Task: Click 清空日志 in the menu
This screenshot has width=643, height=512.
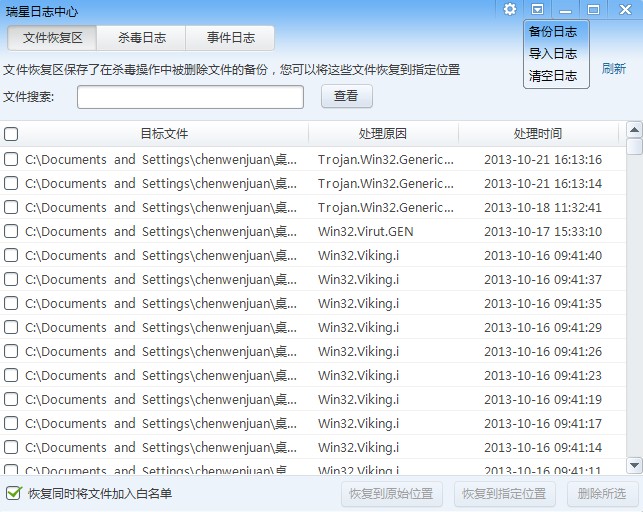Action: 553,76
